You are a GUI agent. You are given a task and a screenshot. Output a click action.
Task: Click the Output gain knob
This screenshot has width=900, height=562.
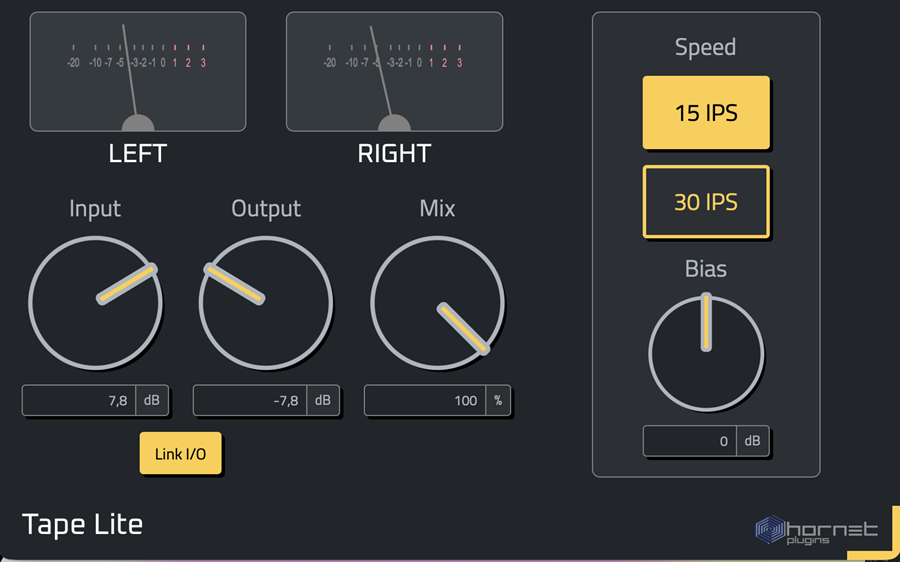[266, 303]
